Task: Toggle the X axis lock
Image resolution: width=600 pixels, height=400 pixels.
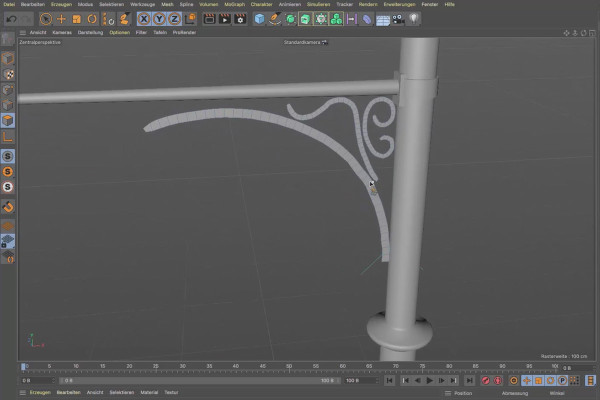Action: [x=144, y=19]
